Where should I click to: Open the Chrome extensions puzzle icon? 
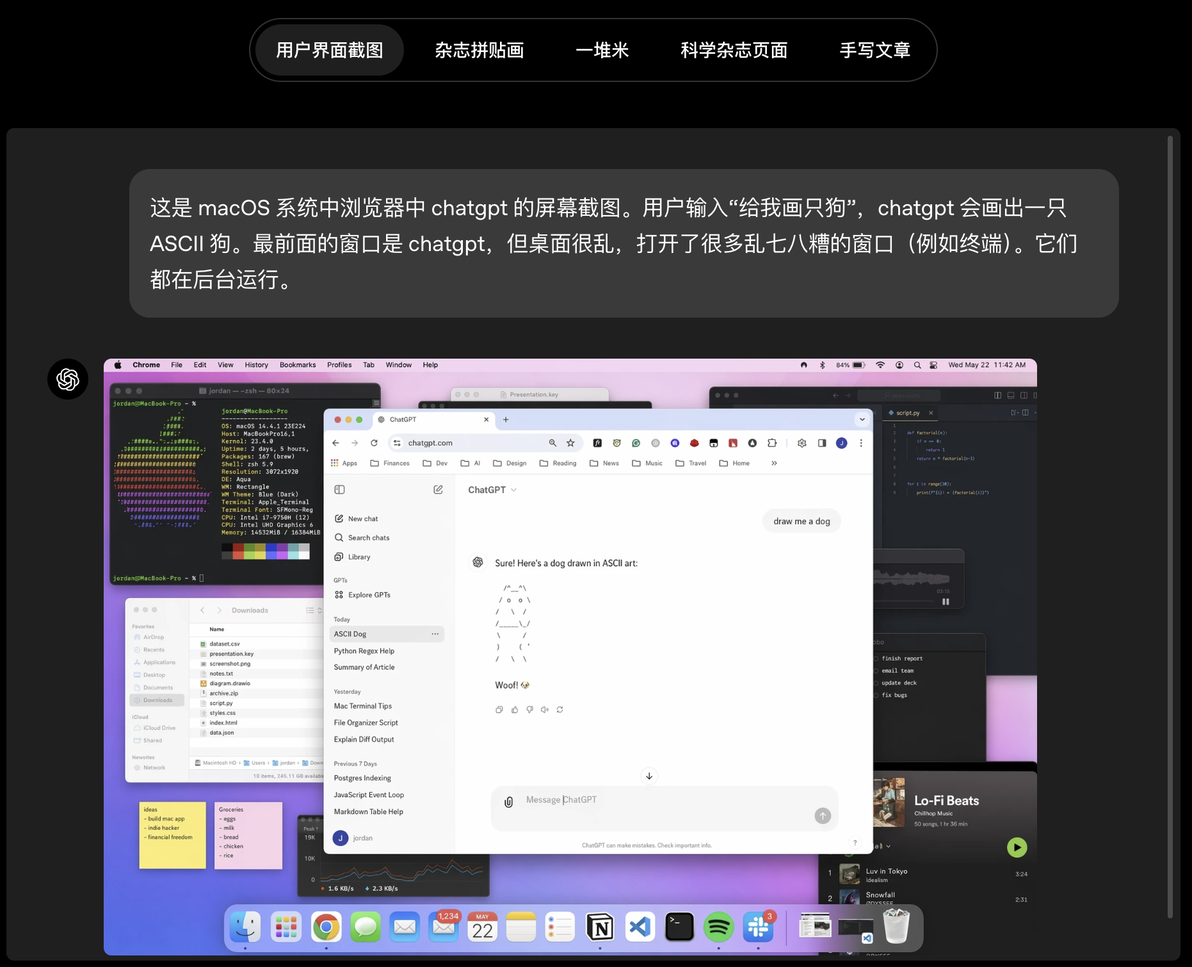pyautogui.click(x=772, y=442)
